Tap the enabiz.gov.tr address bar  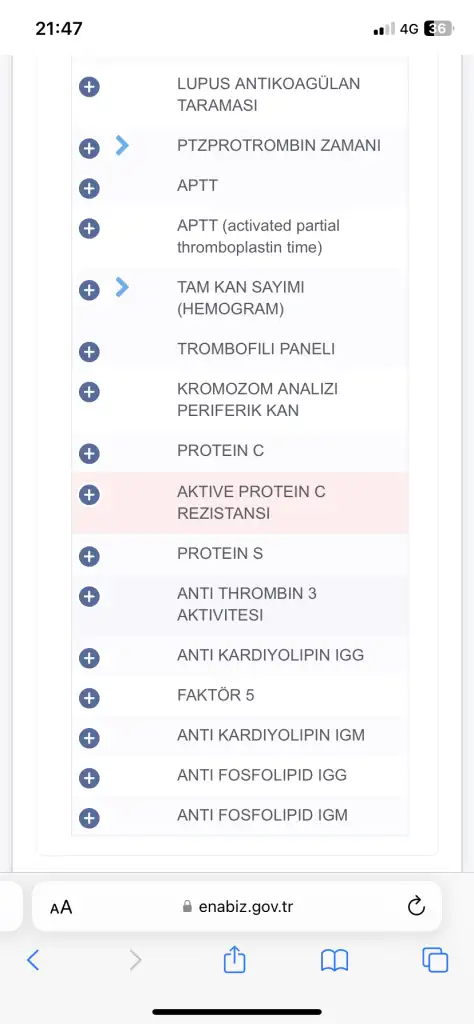[237, 906]
